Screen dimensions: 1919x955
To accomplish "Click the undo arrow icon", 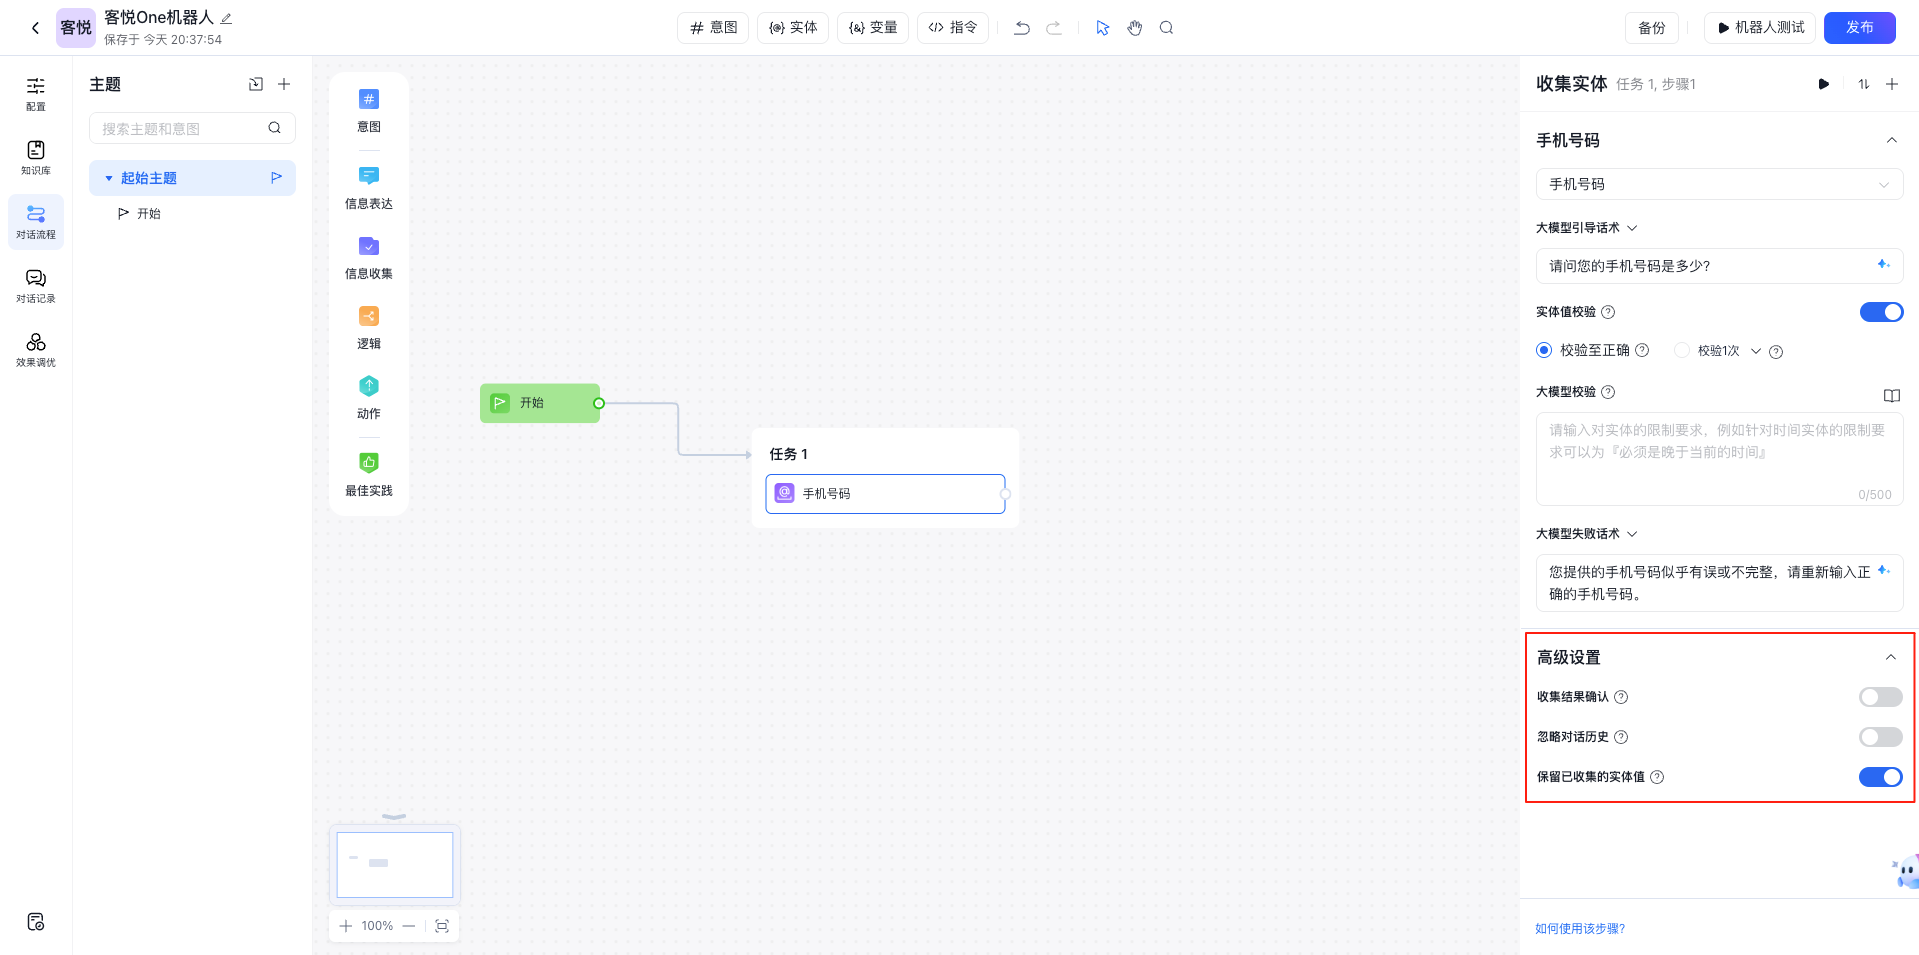I will click(x=1021, y=28).
